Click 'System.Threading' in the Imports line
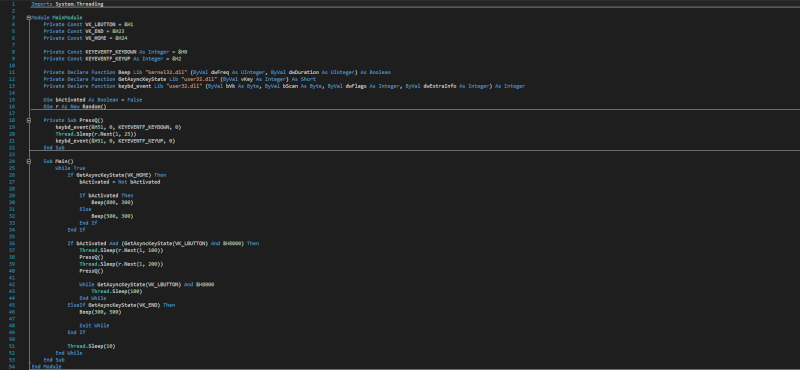The image size is (800, 370). (x=79, y=4)
